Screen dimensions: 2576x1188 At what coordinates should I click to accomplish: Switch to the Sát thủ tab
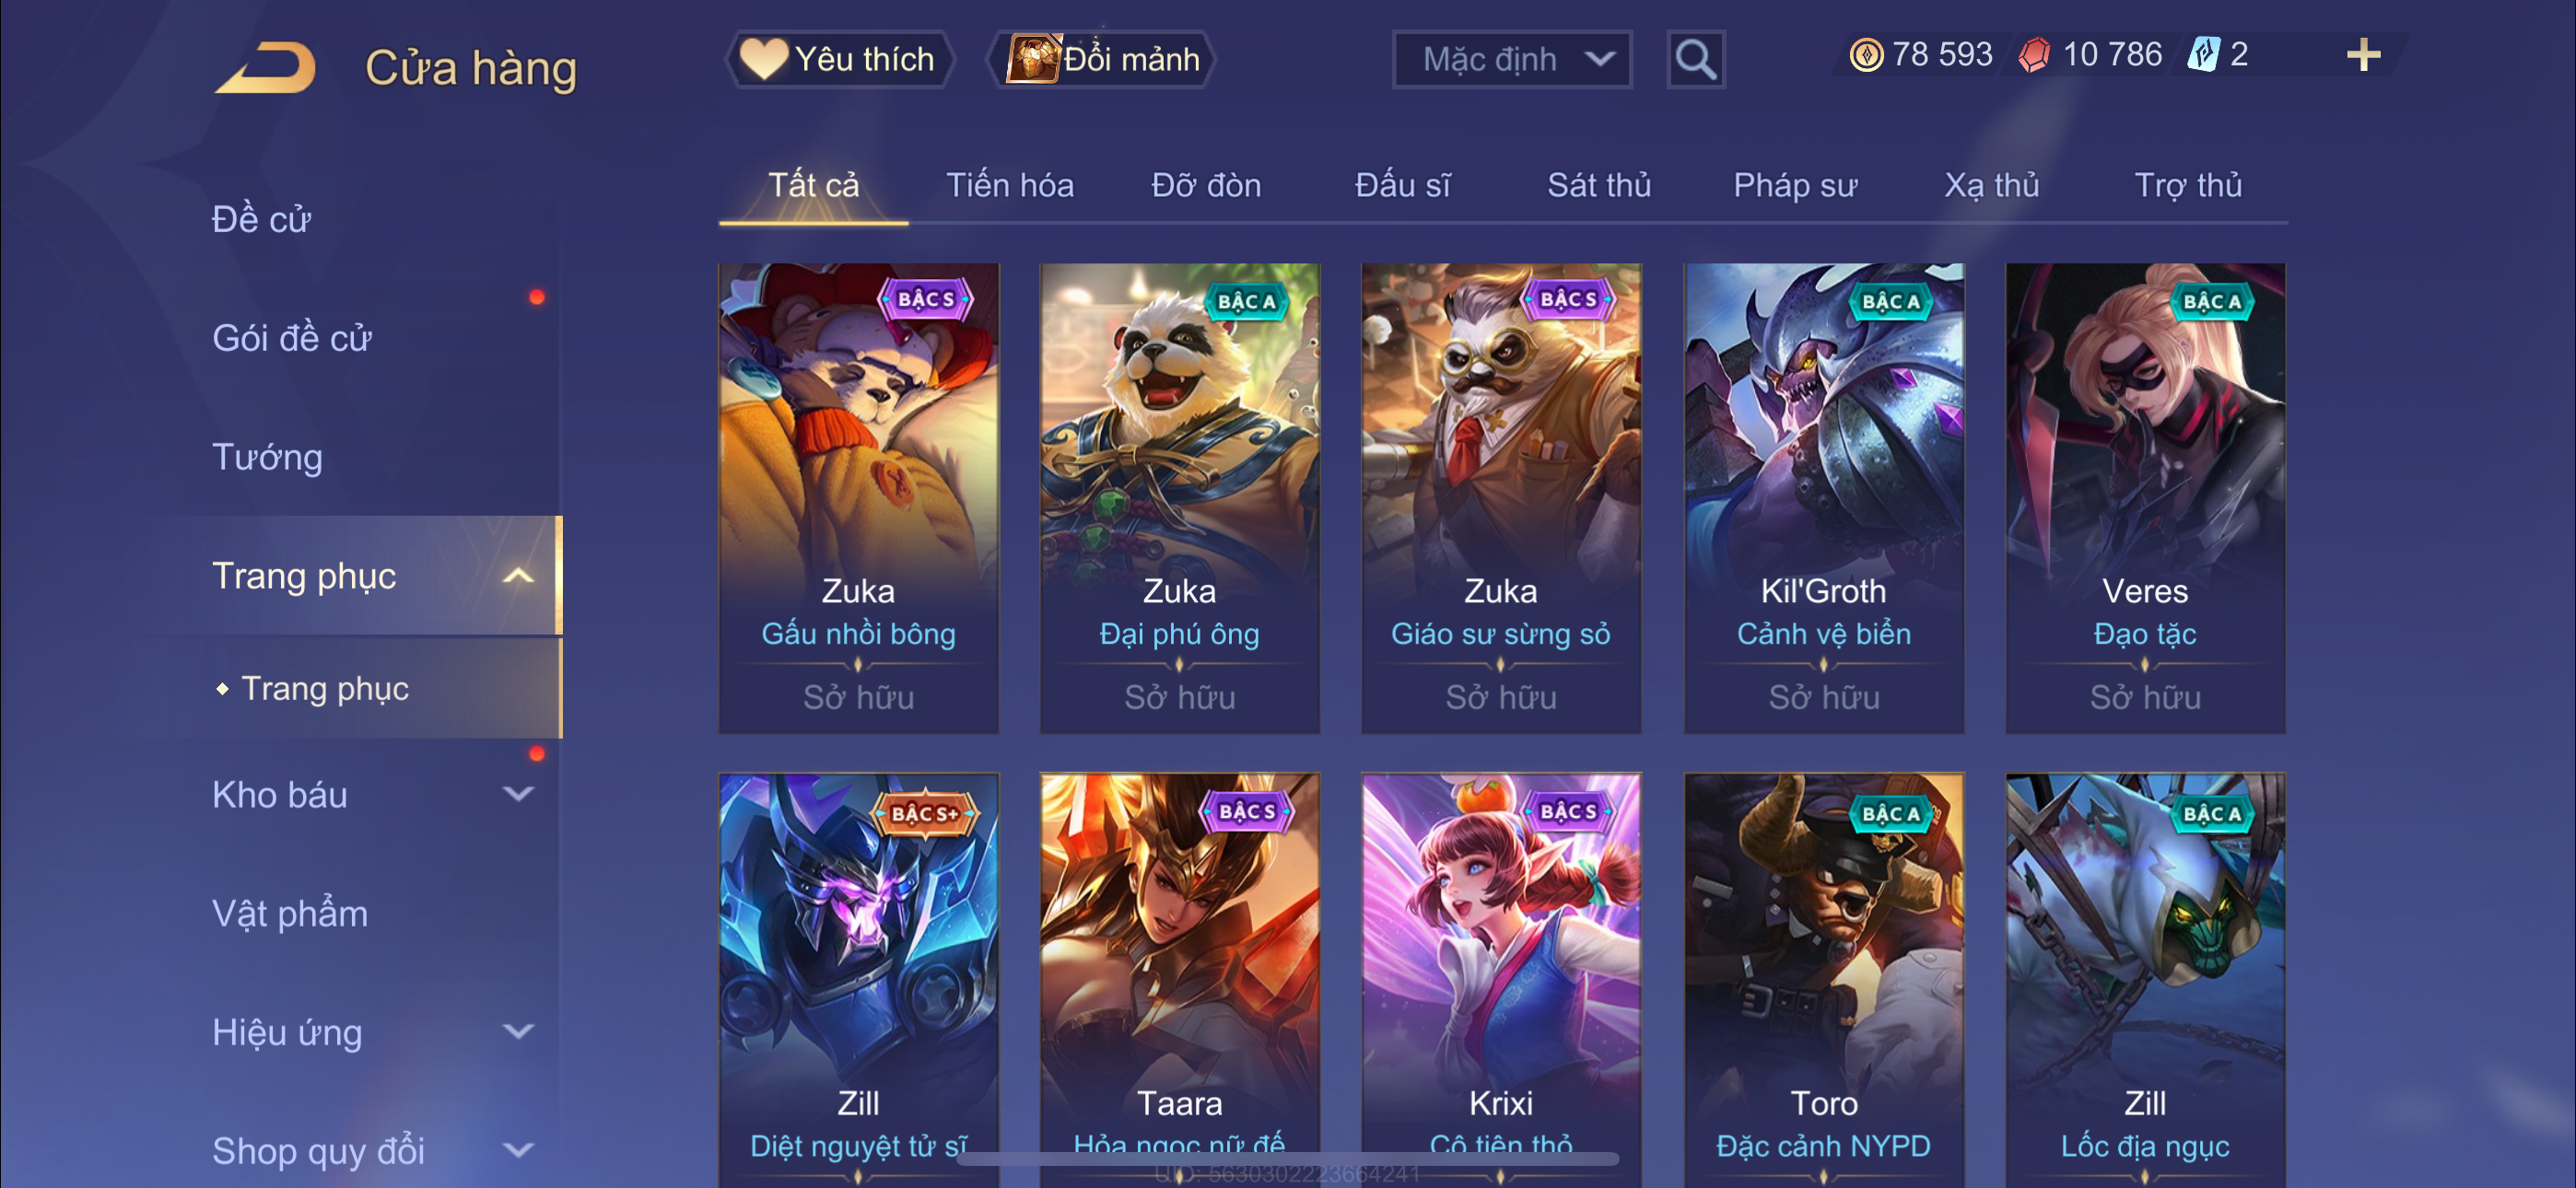point(1599,185)
